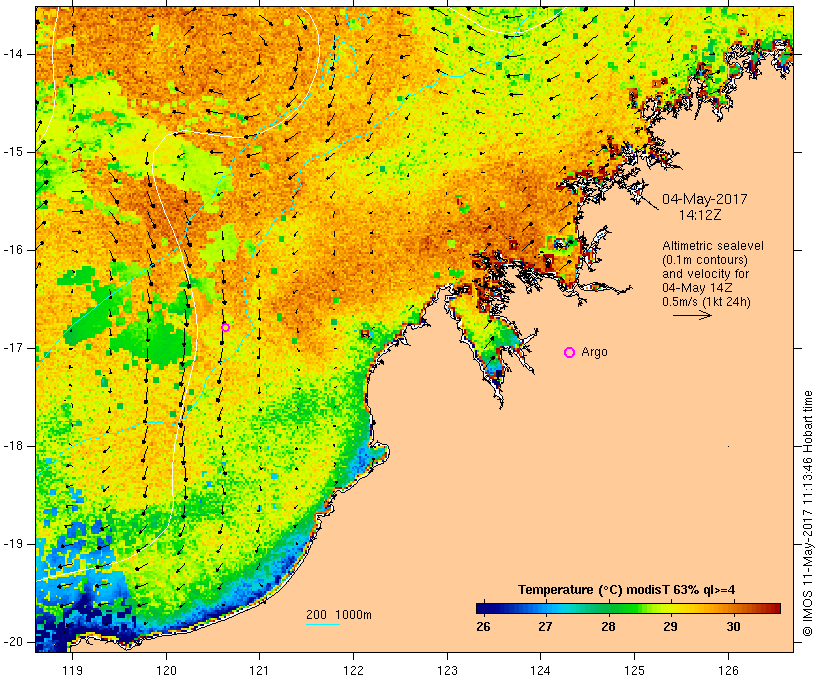Click the '200 1000m' bathymetry legend text

pyautogui.click(x=339, y=615)
